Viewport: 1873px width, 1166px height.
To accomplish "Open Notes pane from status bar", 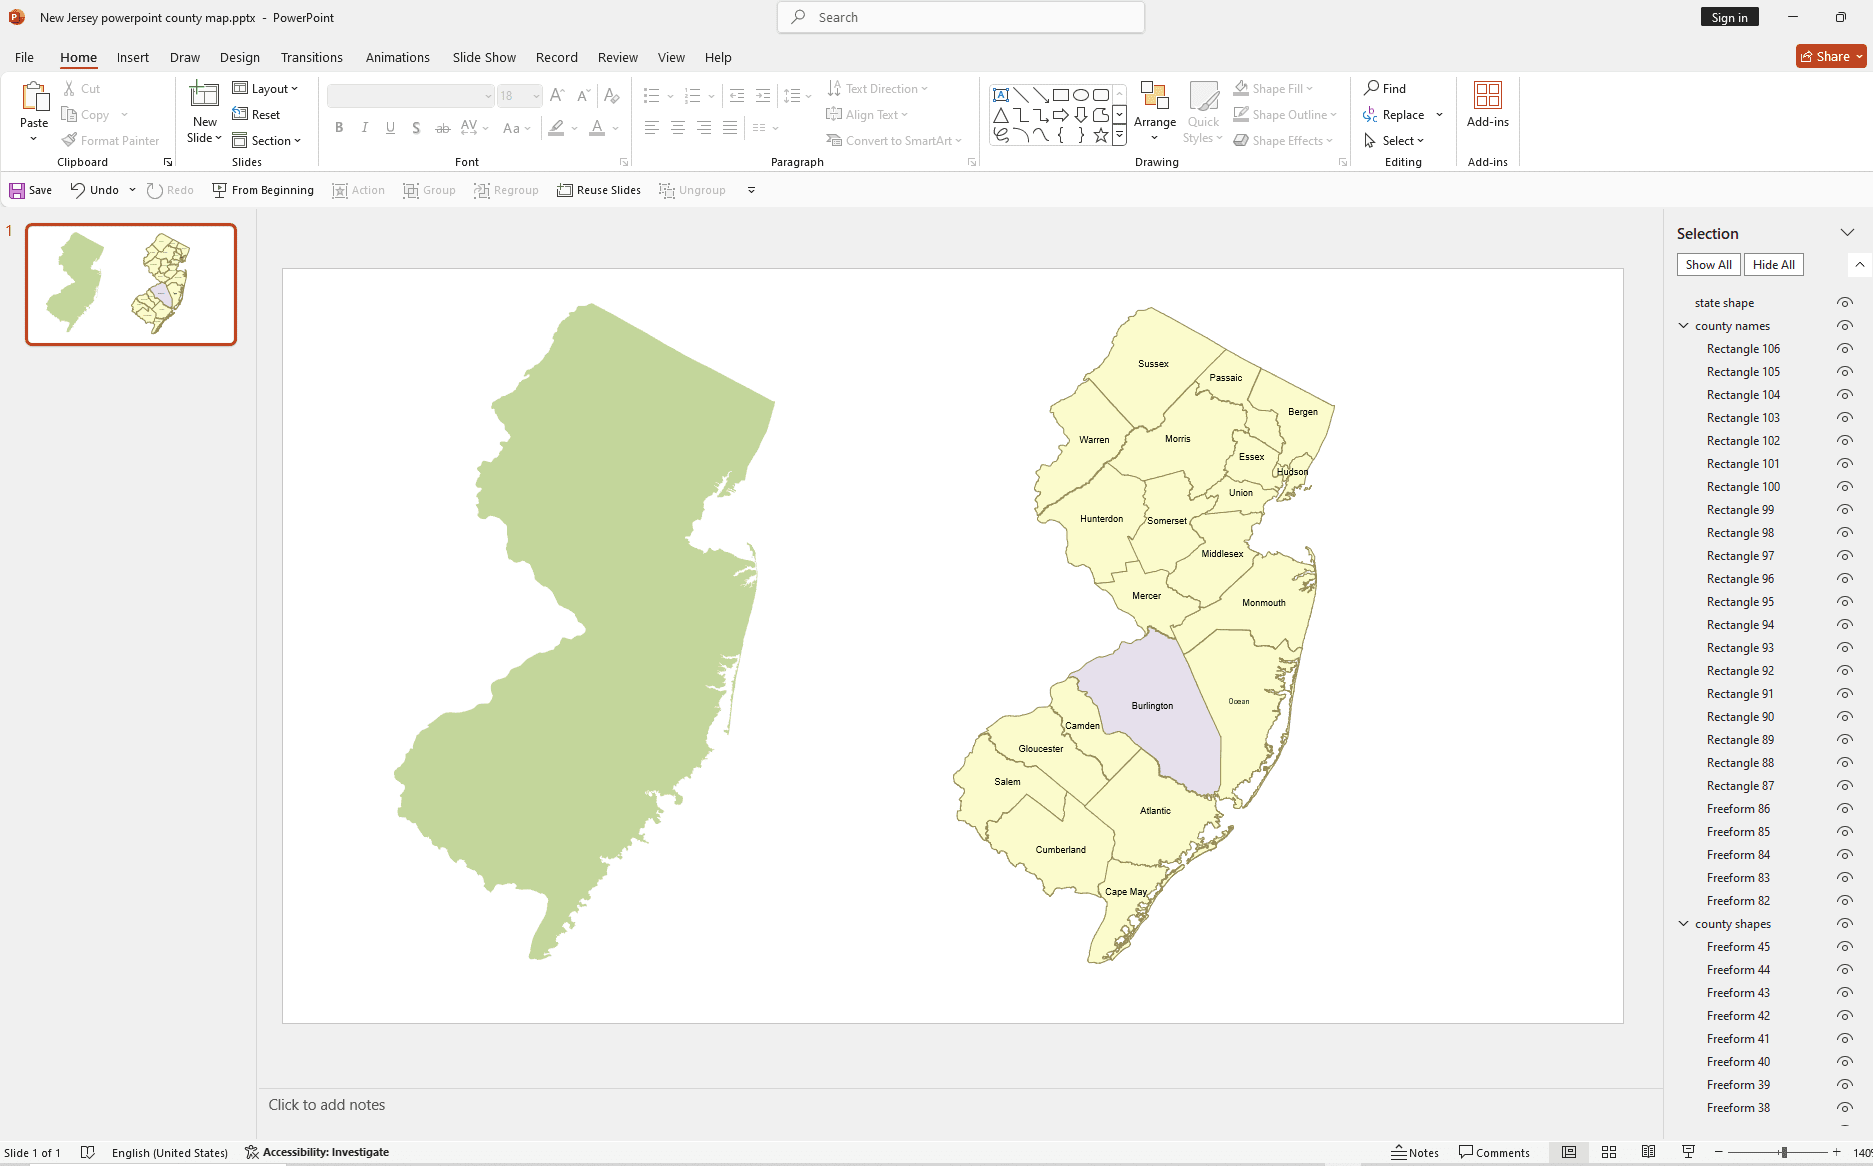I will click(x=1415, y=1153).
